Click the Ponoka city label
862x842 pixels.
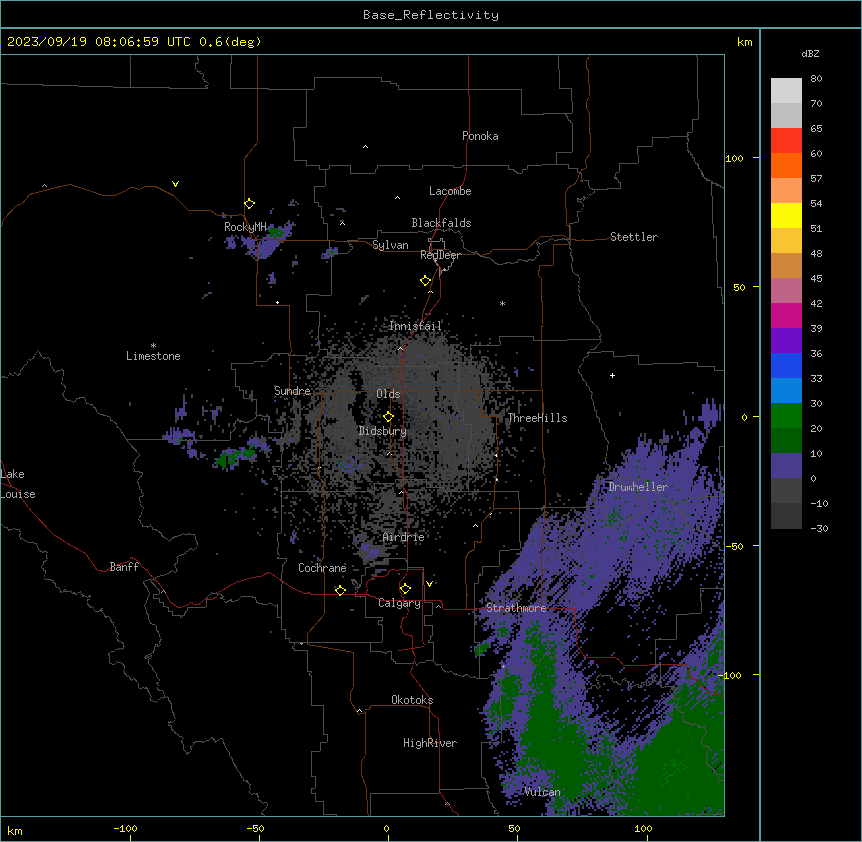click(x=480, y=136)
